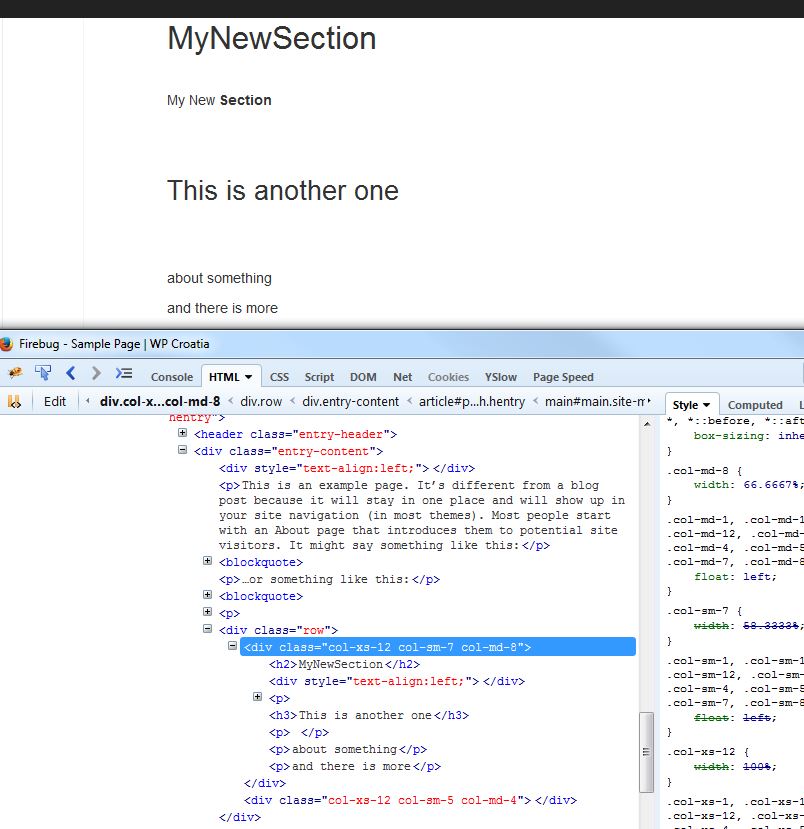Switch to the DOM tab
Screen dimensions: 804x829
tap(363, 377)
